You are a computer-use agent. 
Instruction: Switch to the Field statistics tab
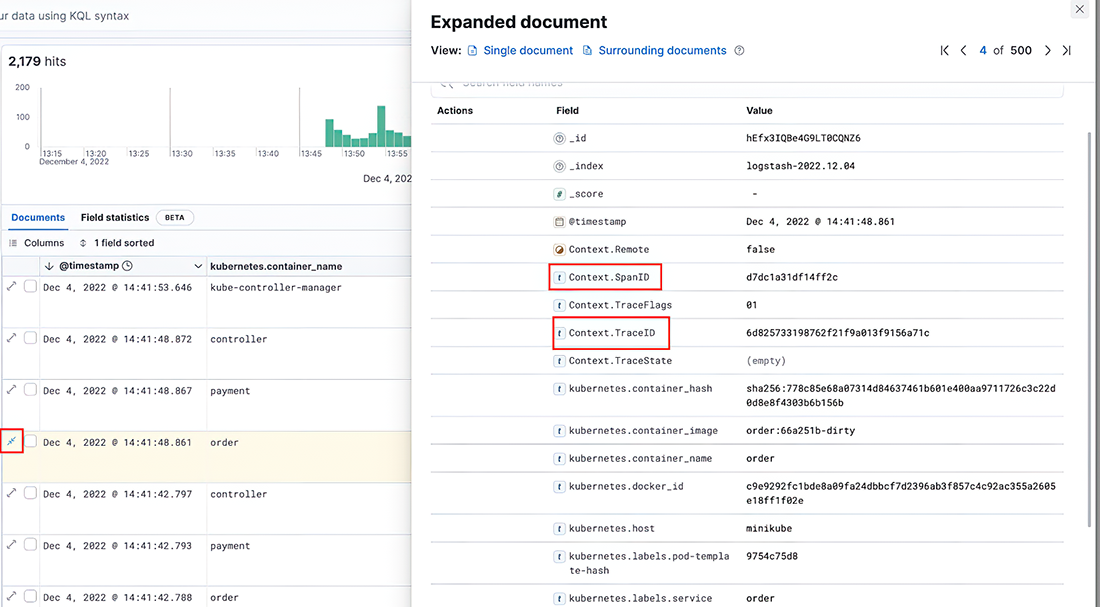[x=115, y=218]
